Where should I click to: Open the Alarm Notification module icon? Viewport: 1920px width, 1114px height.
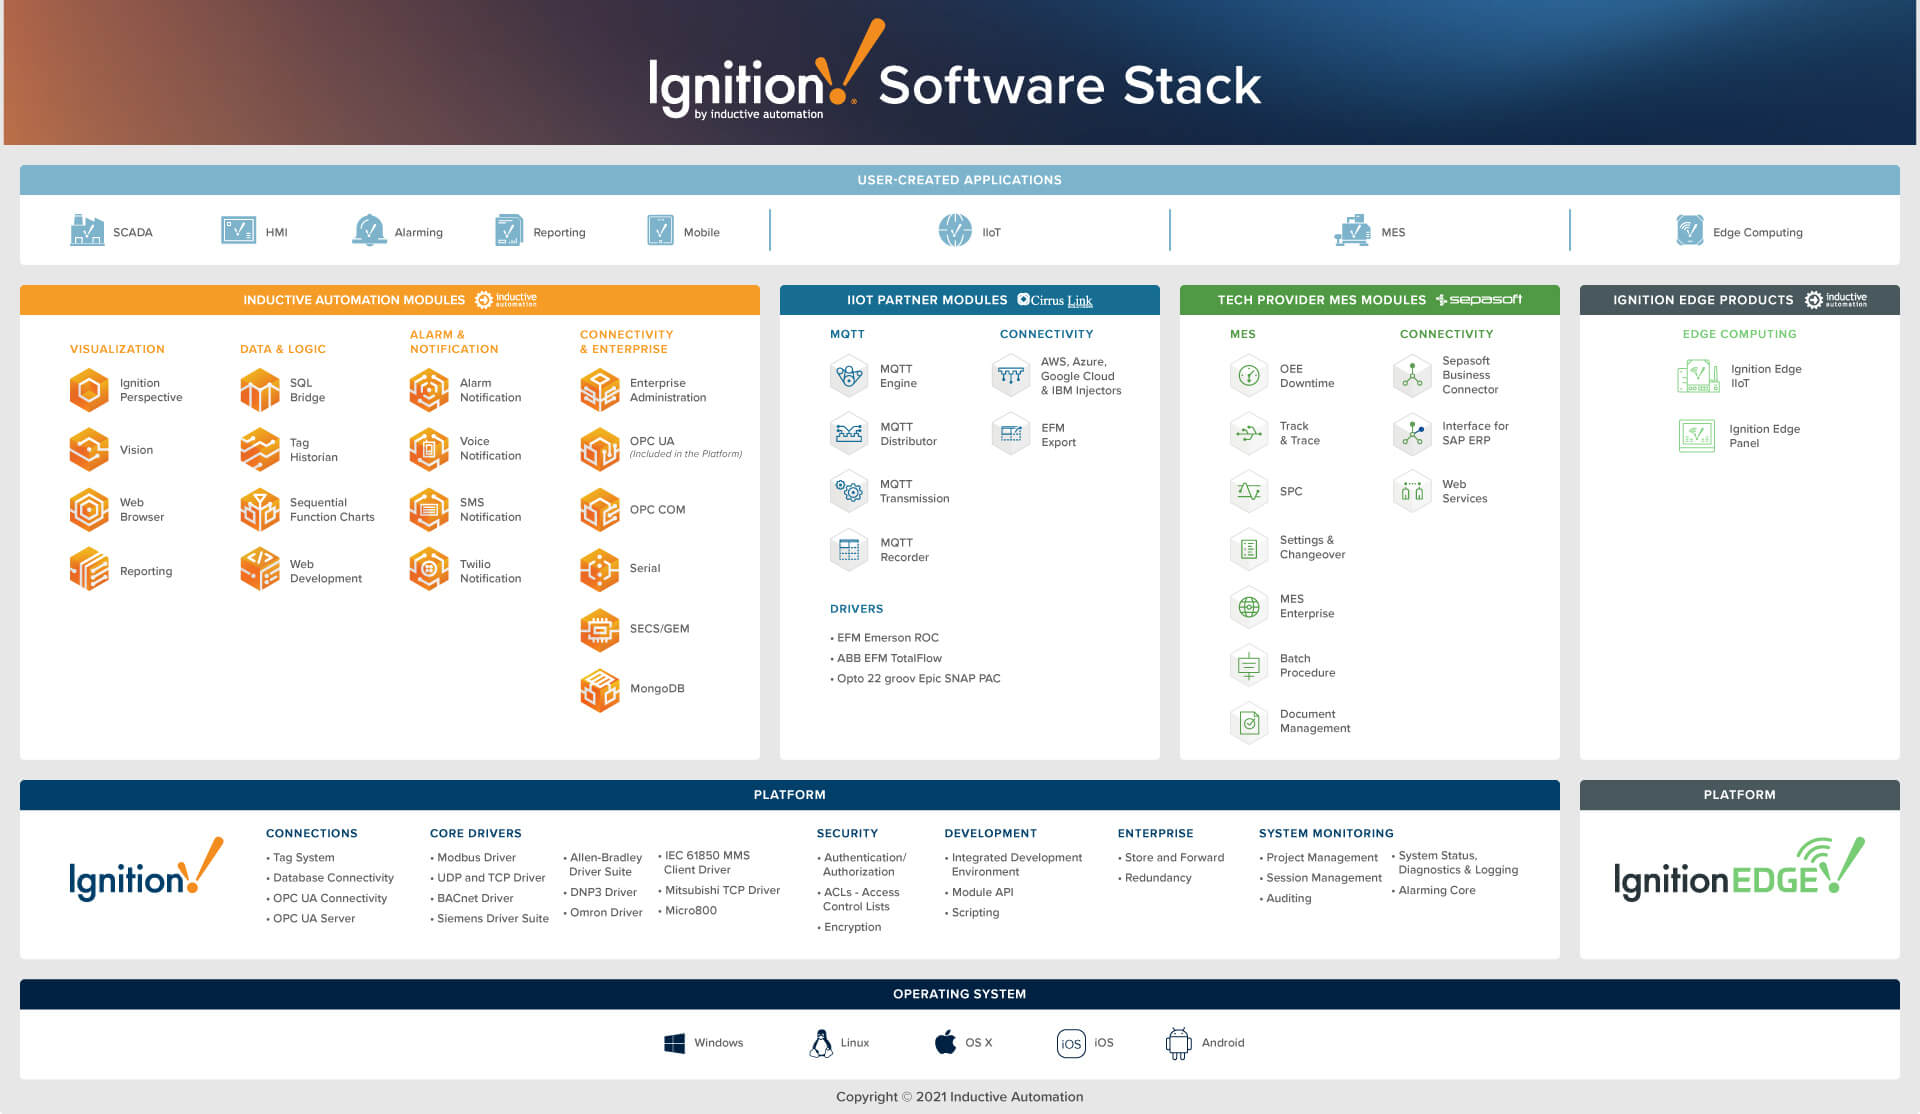pyautogui.click(x=429, y=390)
